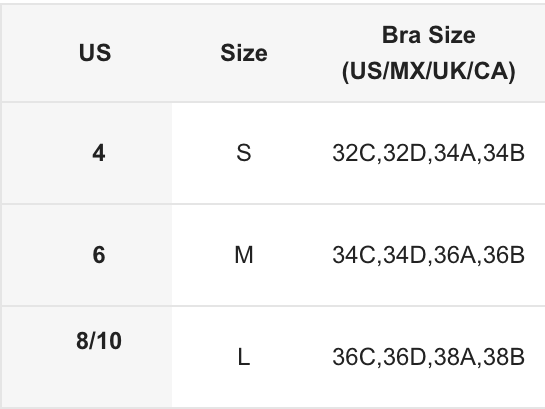
Task: Click the 38A text in large row
Action: pyautogui.click(x=455, y=357)
